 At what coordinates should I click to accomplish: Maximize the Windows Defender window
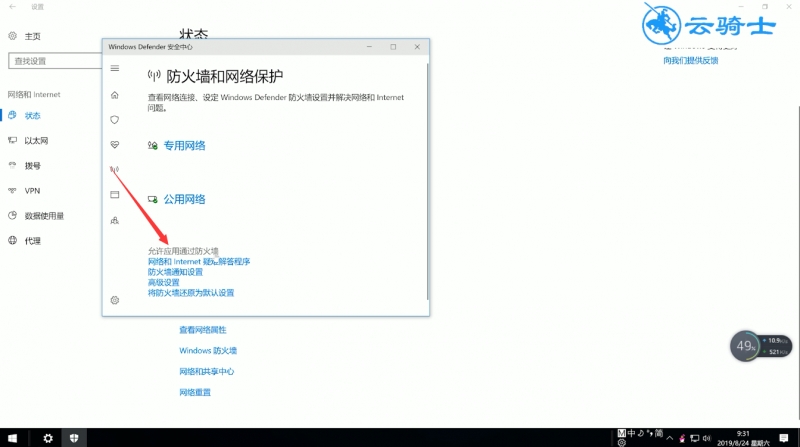pyautogui.click(x=393, y=47)
